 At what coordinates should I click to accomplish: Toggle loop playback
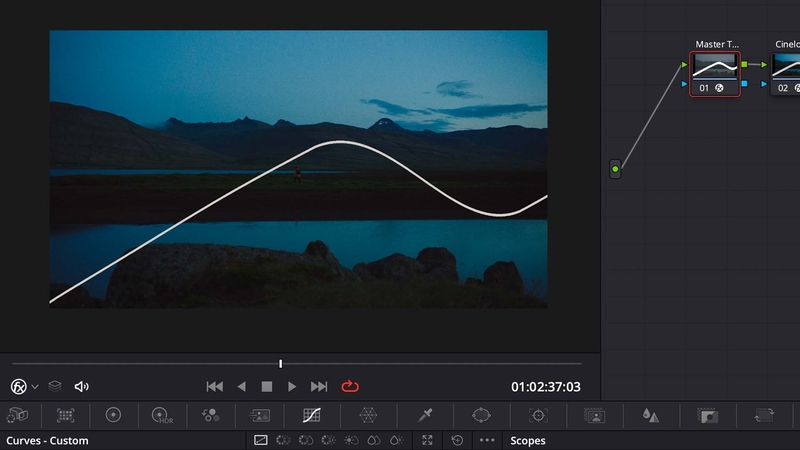[x=349, y=386]
